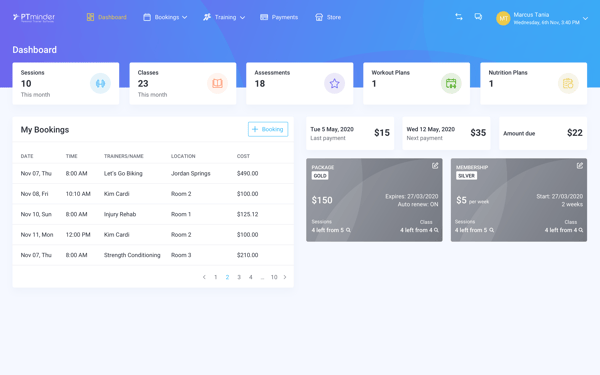Open the Amount due $22 card
Screen dimensions: 600x375
coord(543,133)
